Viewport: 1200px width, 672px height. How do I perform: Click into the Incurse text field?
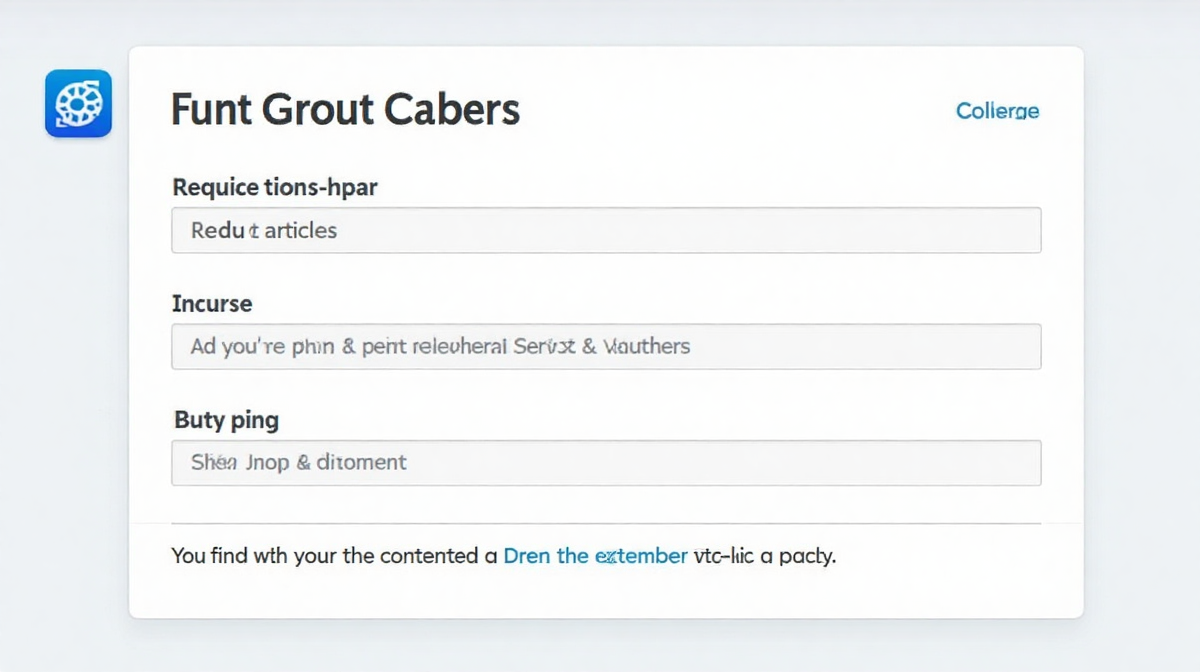coord(606,347)
